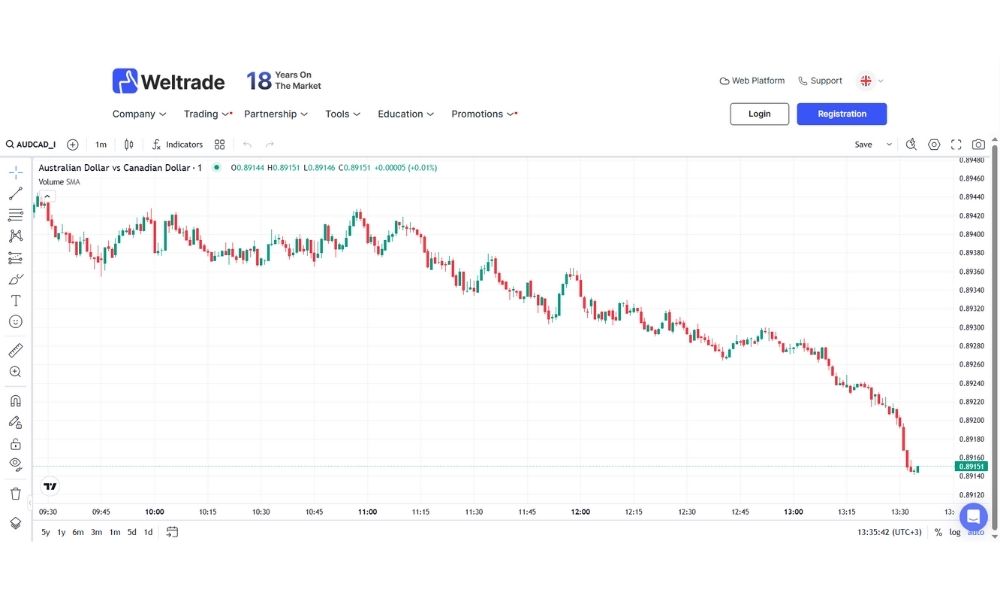The image size is (1000, 600).
Task: Expand the Save dropdown arrow
Action: coord(889,145)
